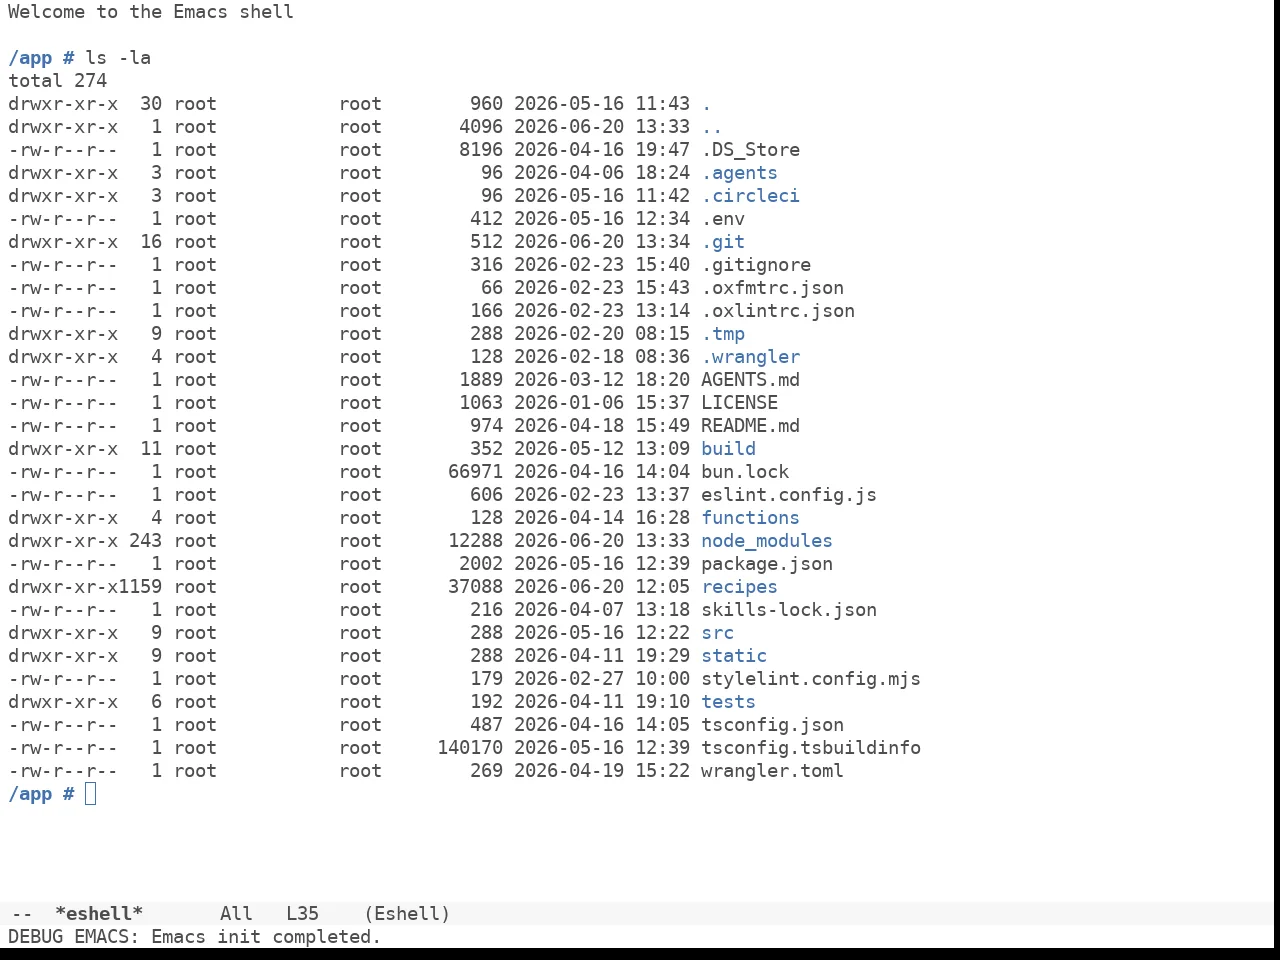1280x960 pixels.
Task: Select the .git directory name
Action: point(723,242)
